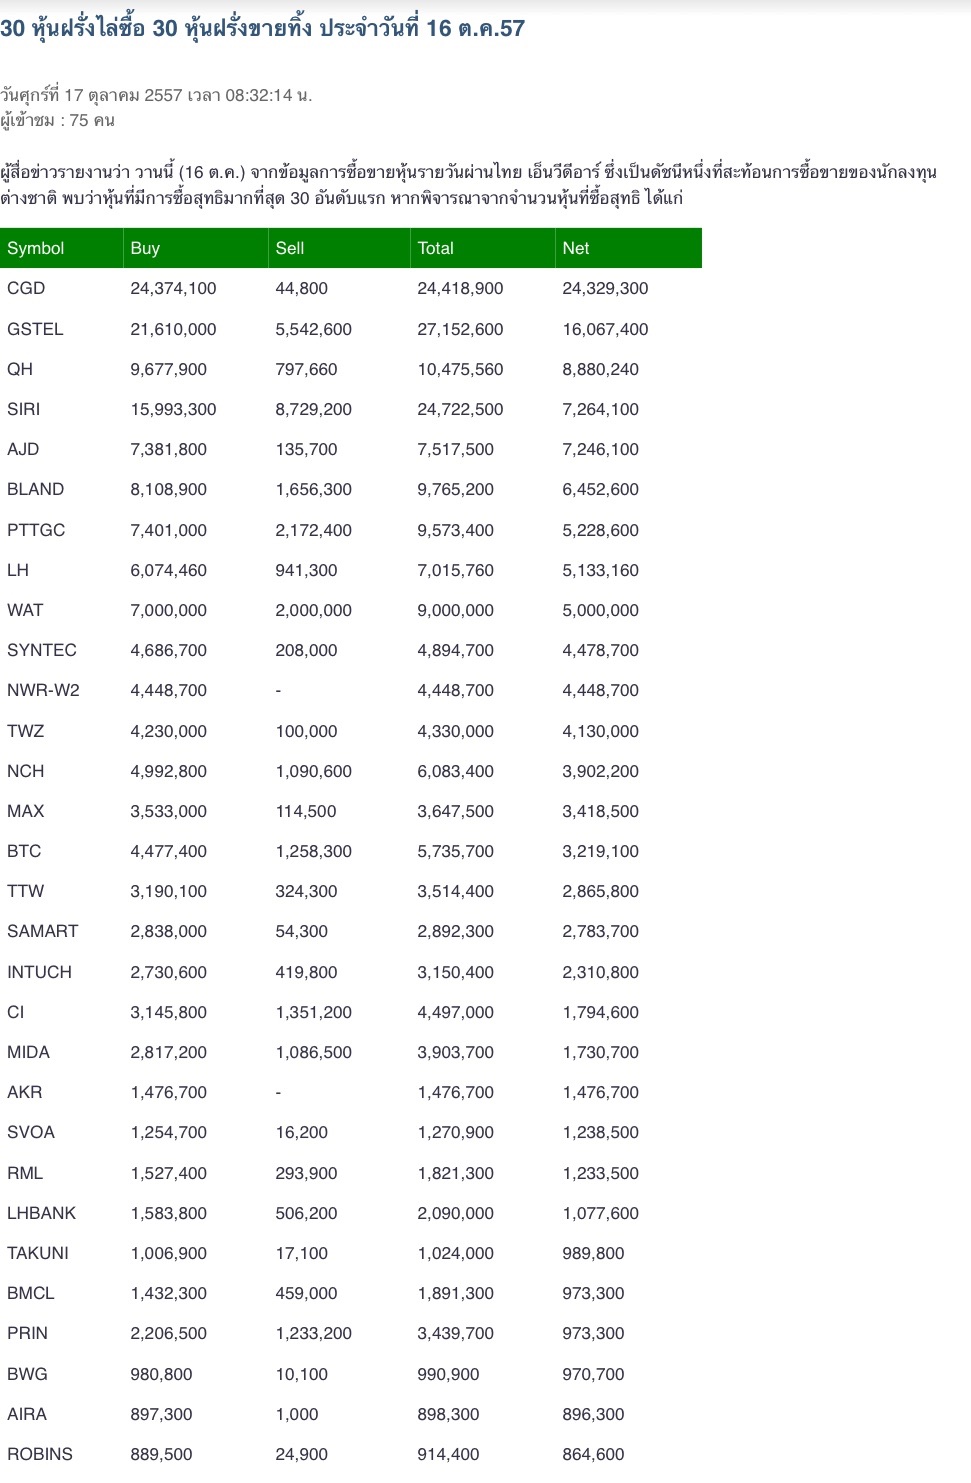Click the Total column header
The width and height of the screenshot is (971, 1483).
[x=436, y=248]
